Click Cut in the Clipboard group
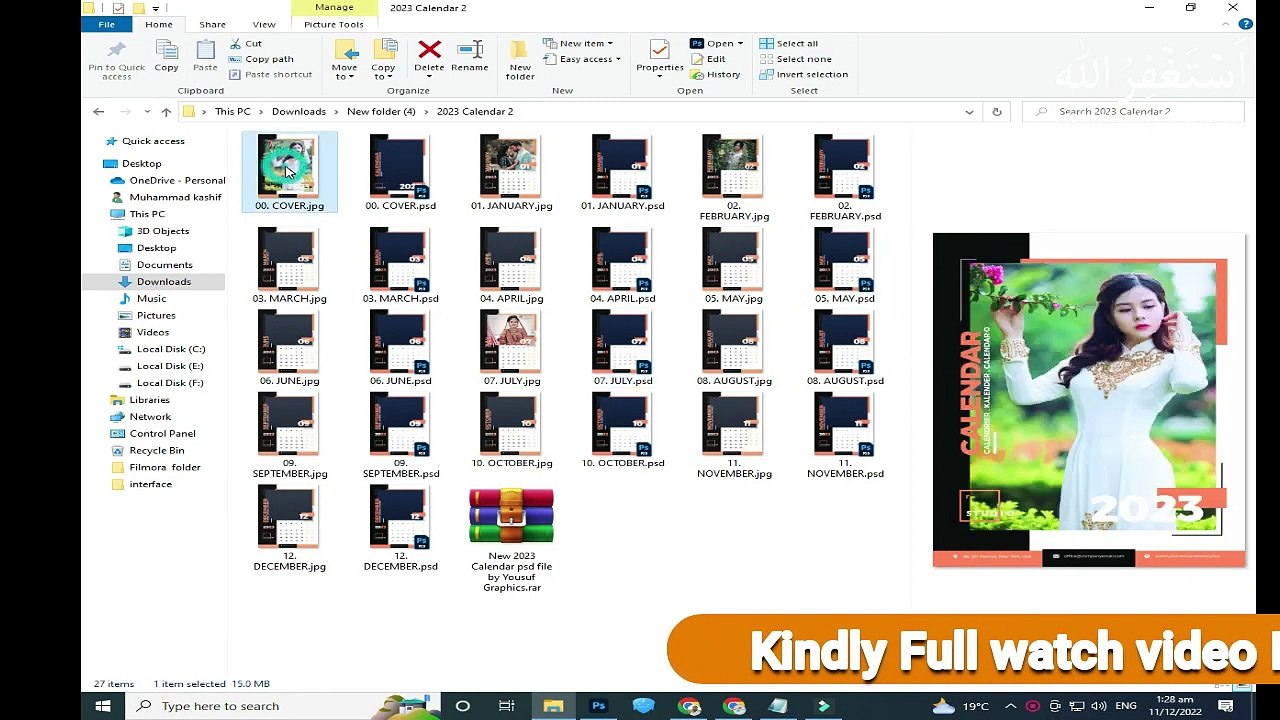The image size is (1280, 720). pyautogui.click(x=246, y=43)
